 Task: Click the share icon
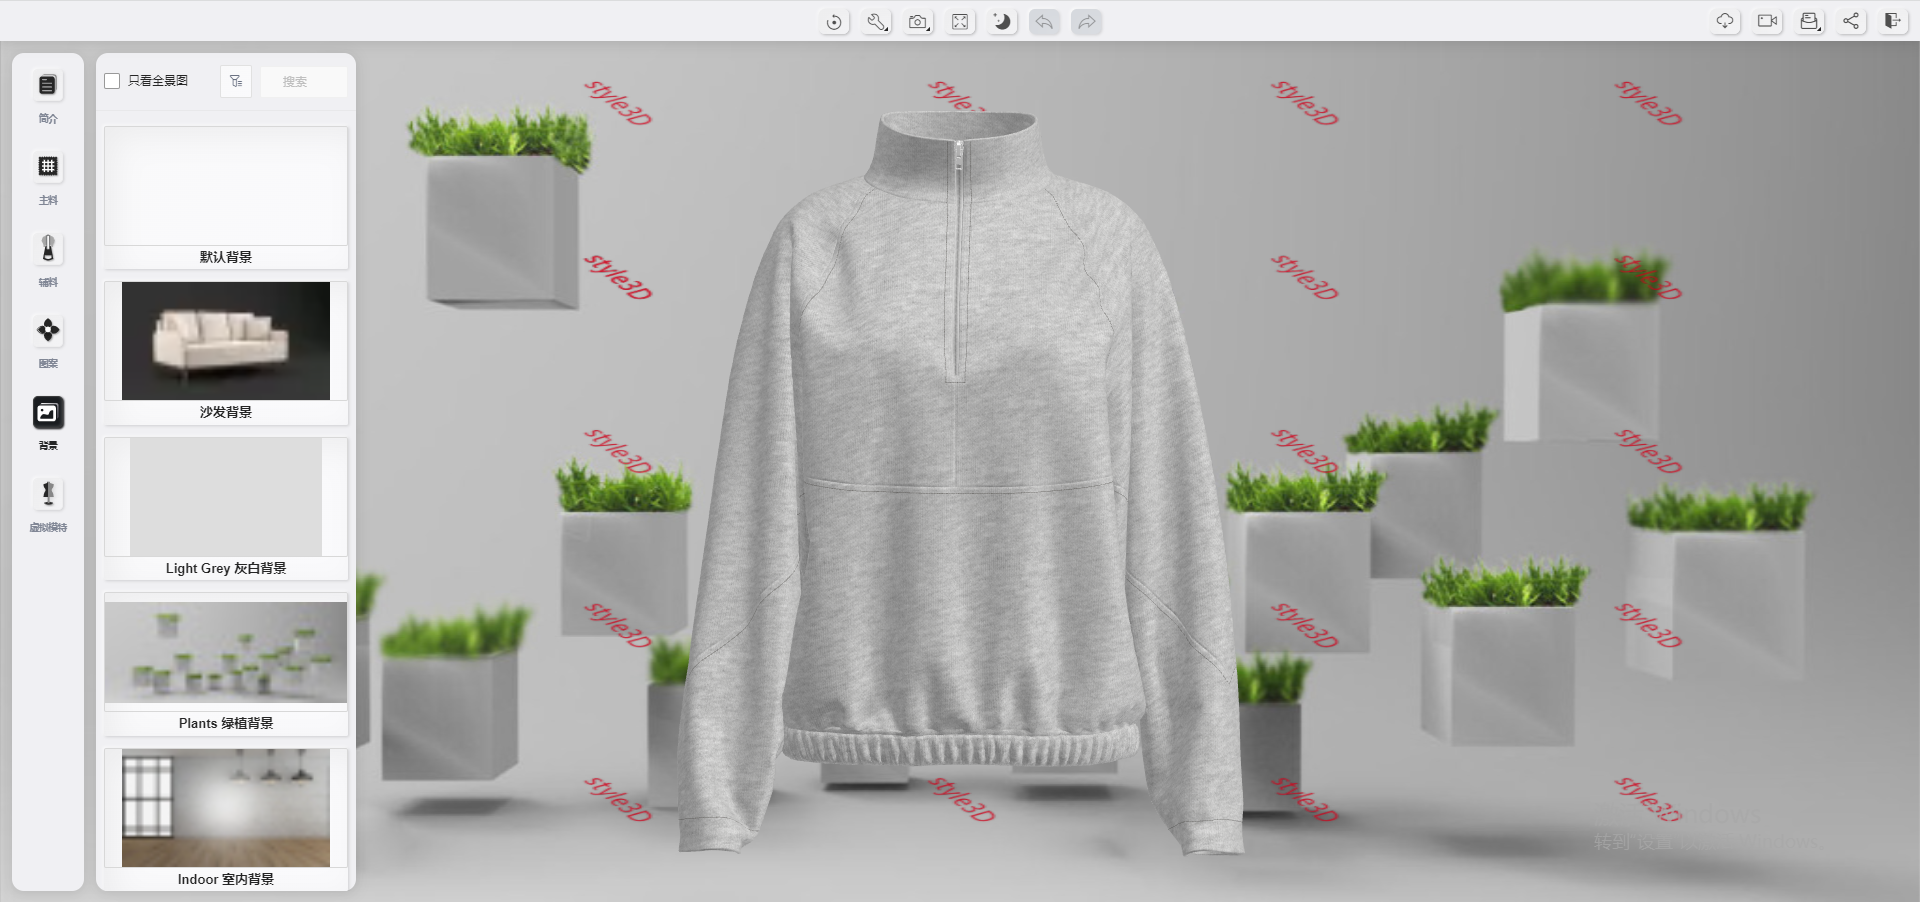click(x=1852, y=21)
